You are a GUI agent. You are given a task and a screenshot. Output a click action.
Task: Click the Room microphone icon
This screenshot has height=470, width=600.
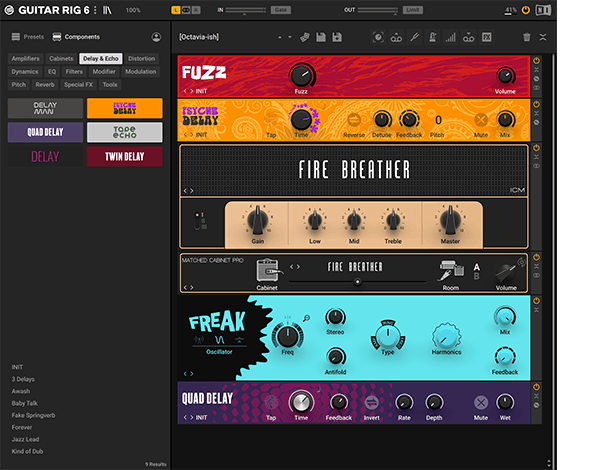451,271
